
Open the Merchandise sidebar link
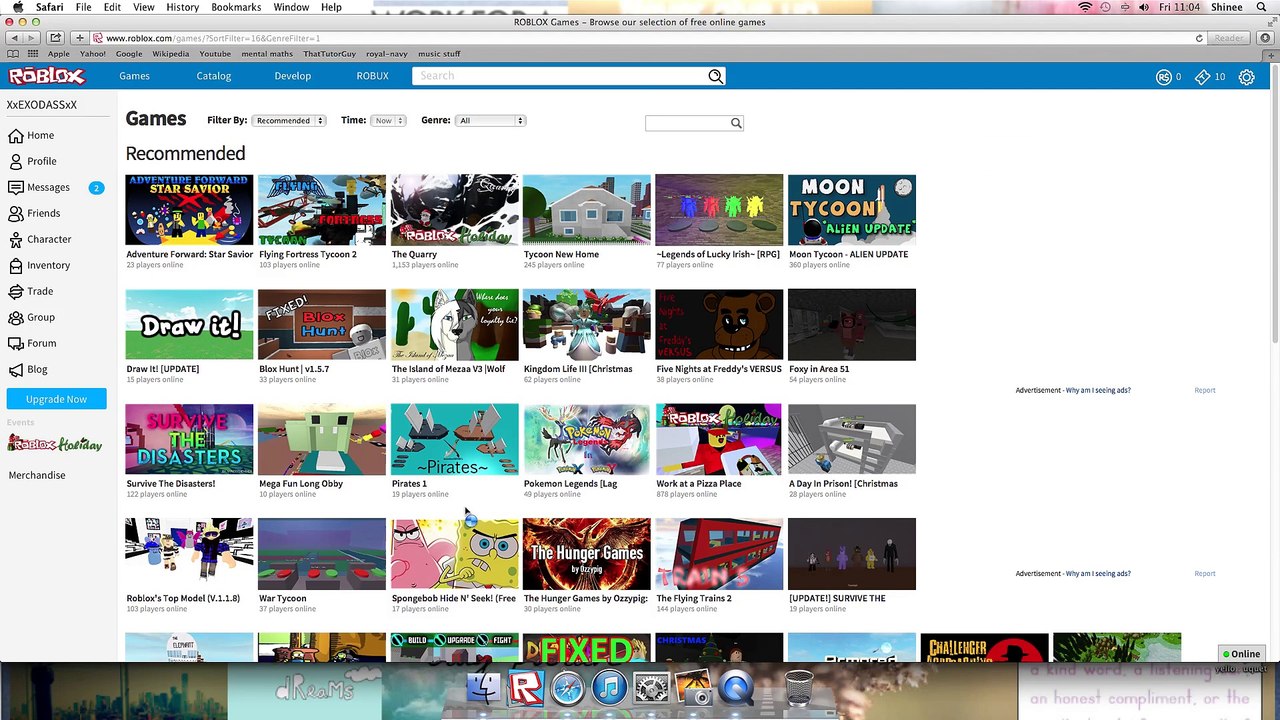click(37, 475)
